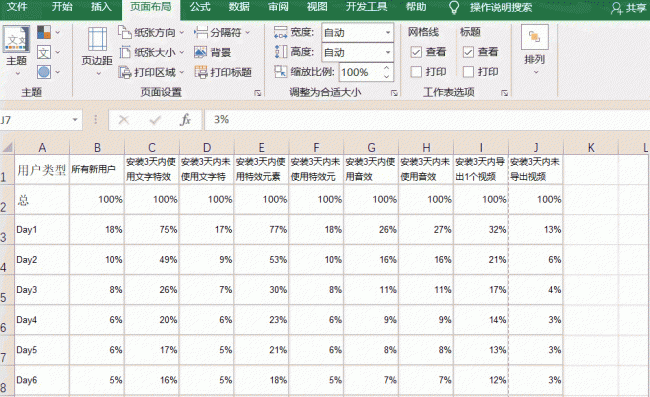Click 打印标题 print titles button

(x=223, y=72)
